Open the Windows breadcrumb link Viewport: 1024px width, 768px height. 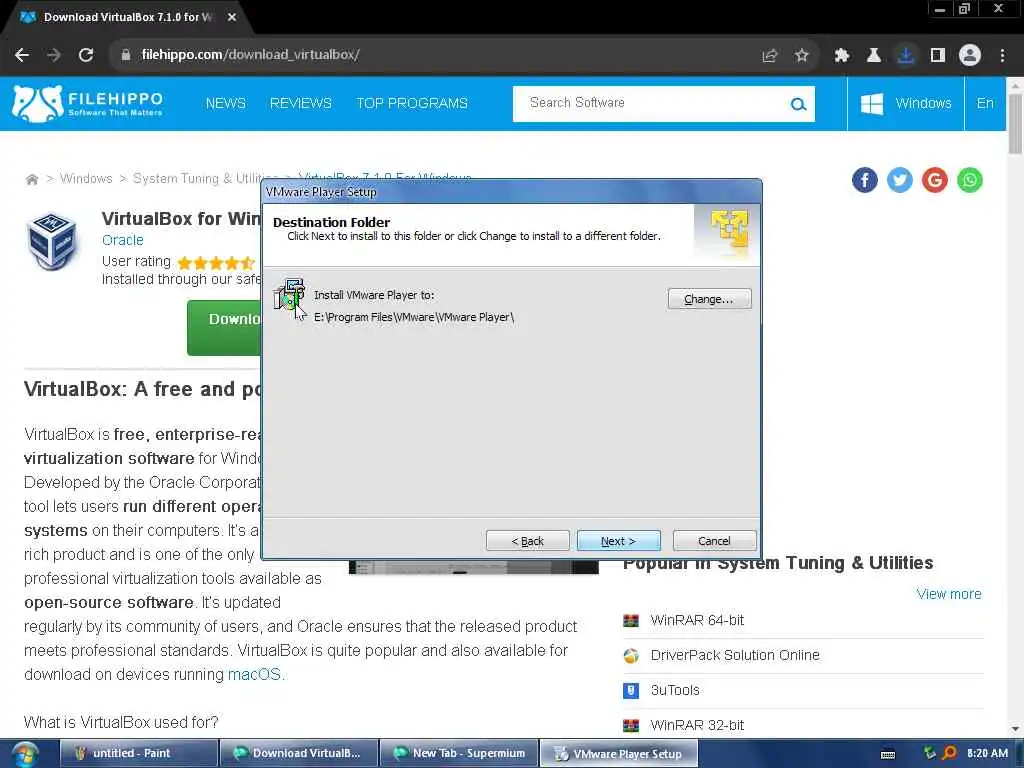pyautogui.click(x=86, y=178)
